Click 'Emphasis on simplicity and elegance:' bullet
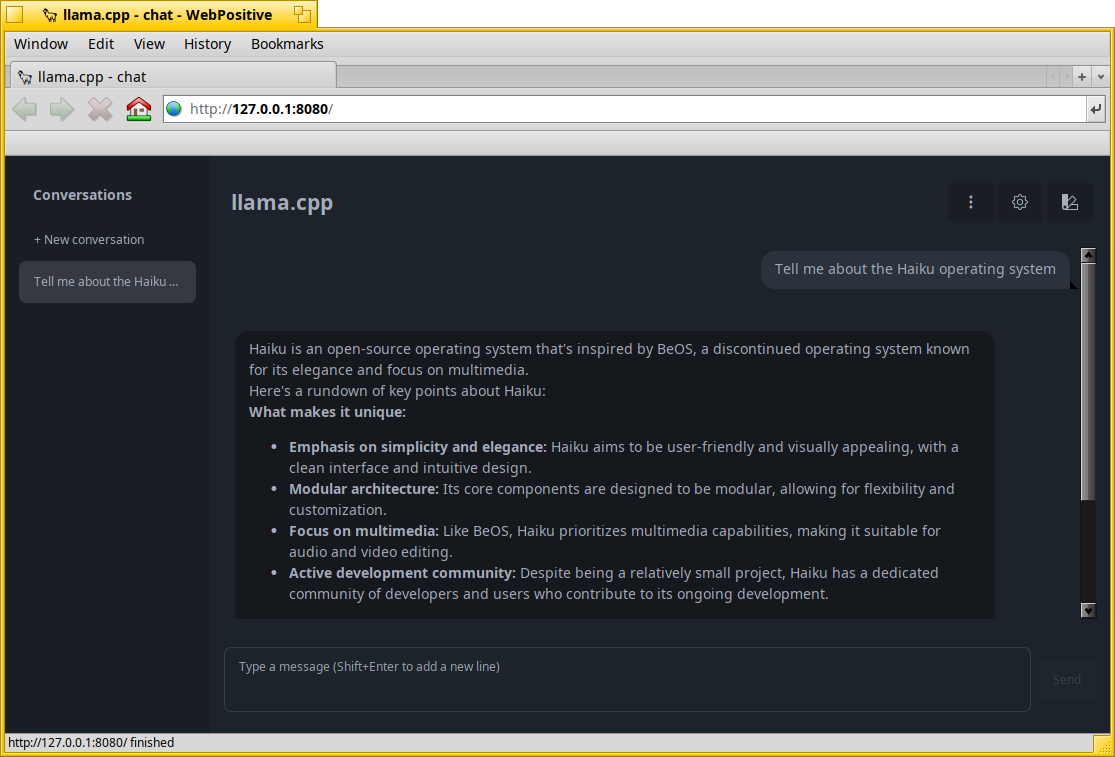 pyautogui.click(x=417, y=447)
